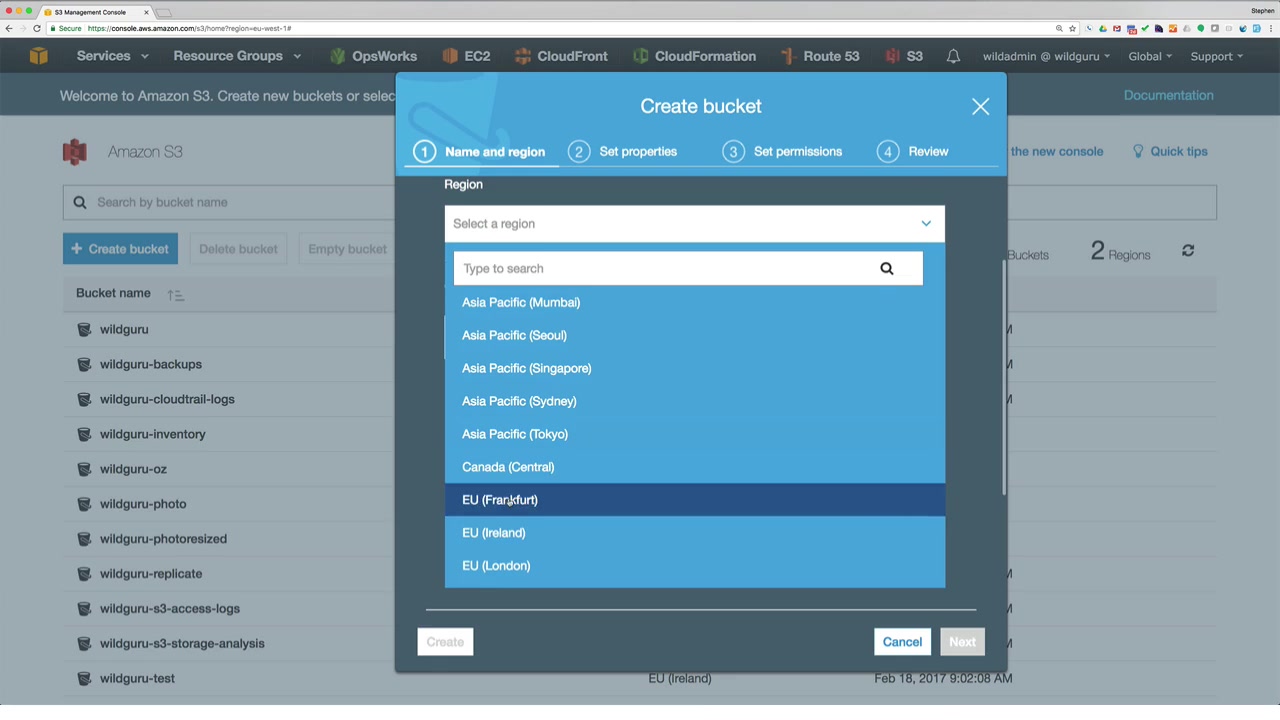Click the Feb 18, 2017 9:02:08 AM date
This screenshot has width=1280, height=720.
click(x=943, y=678)
